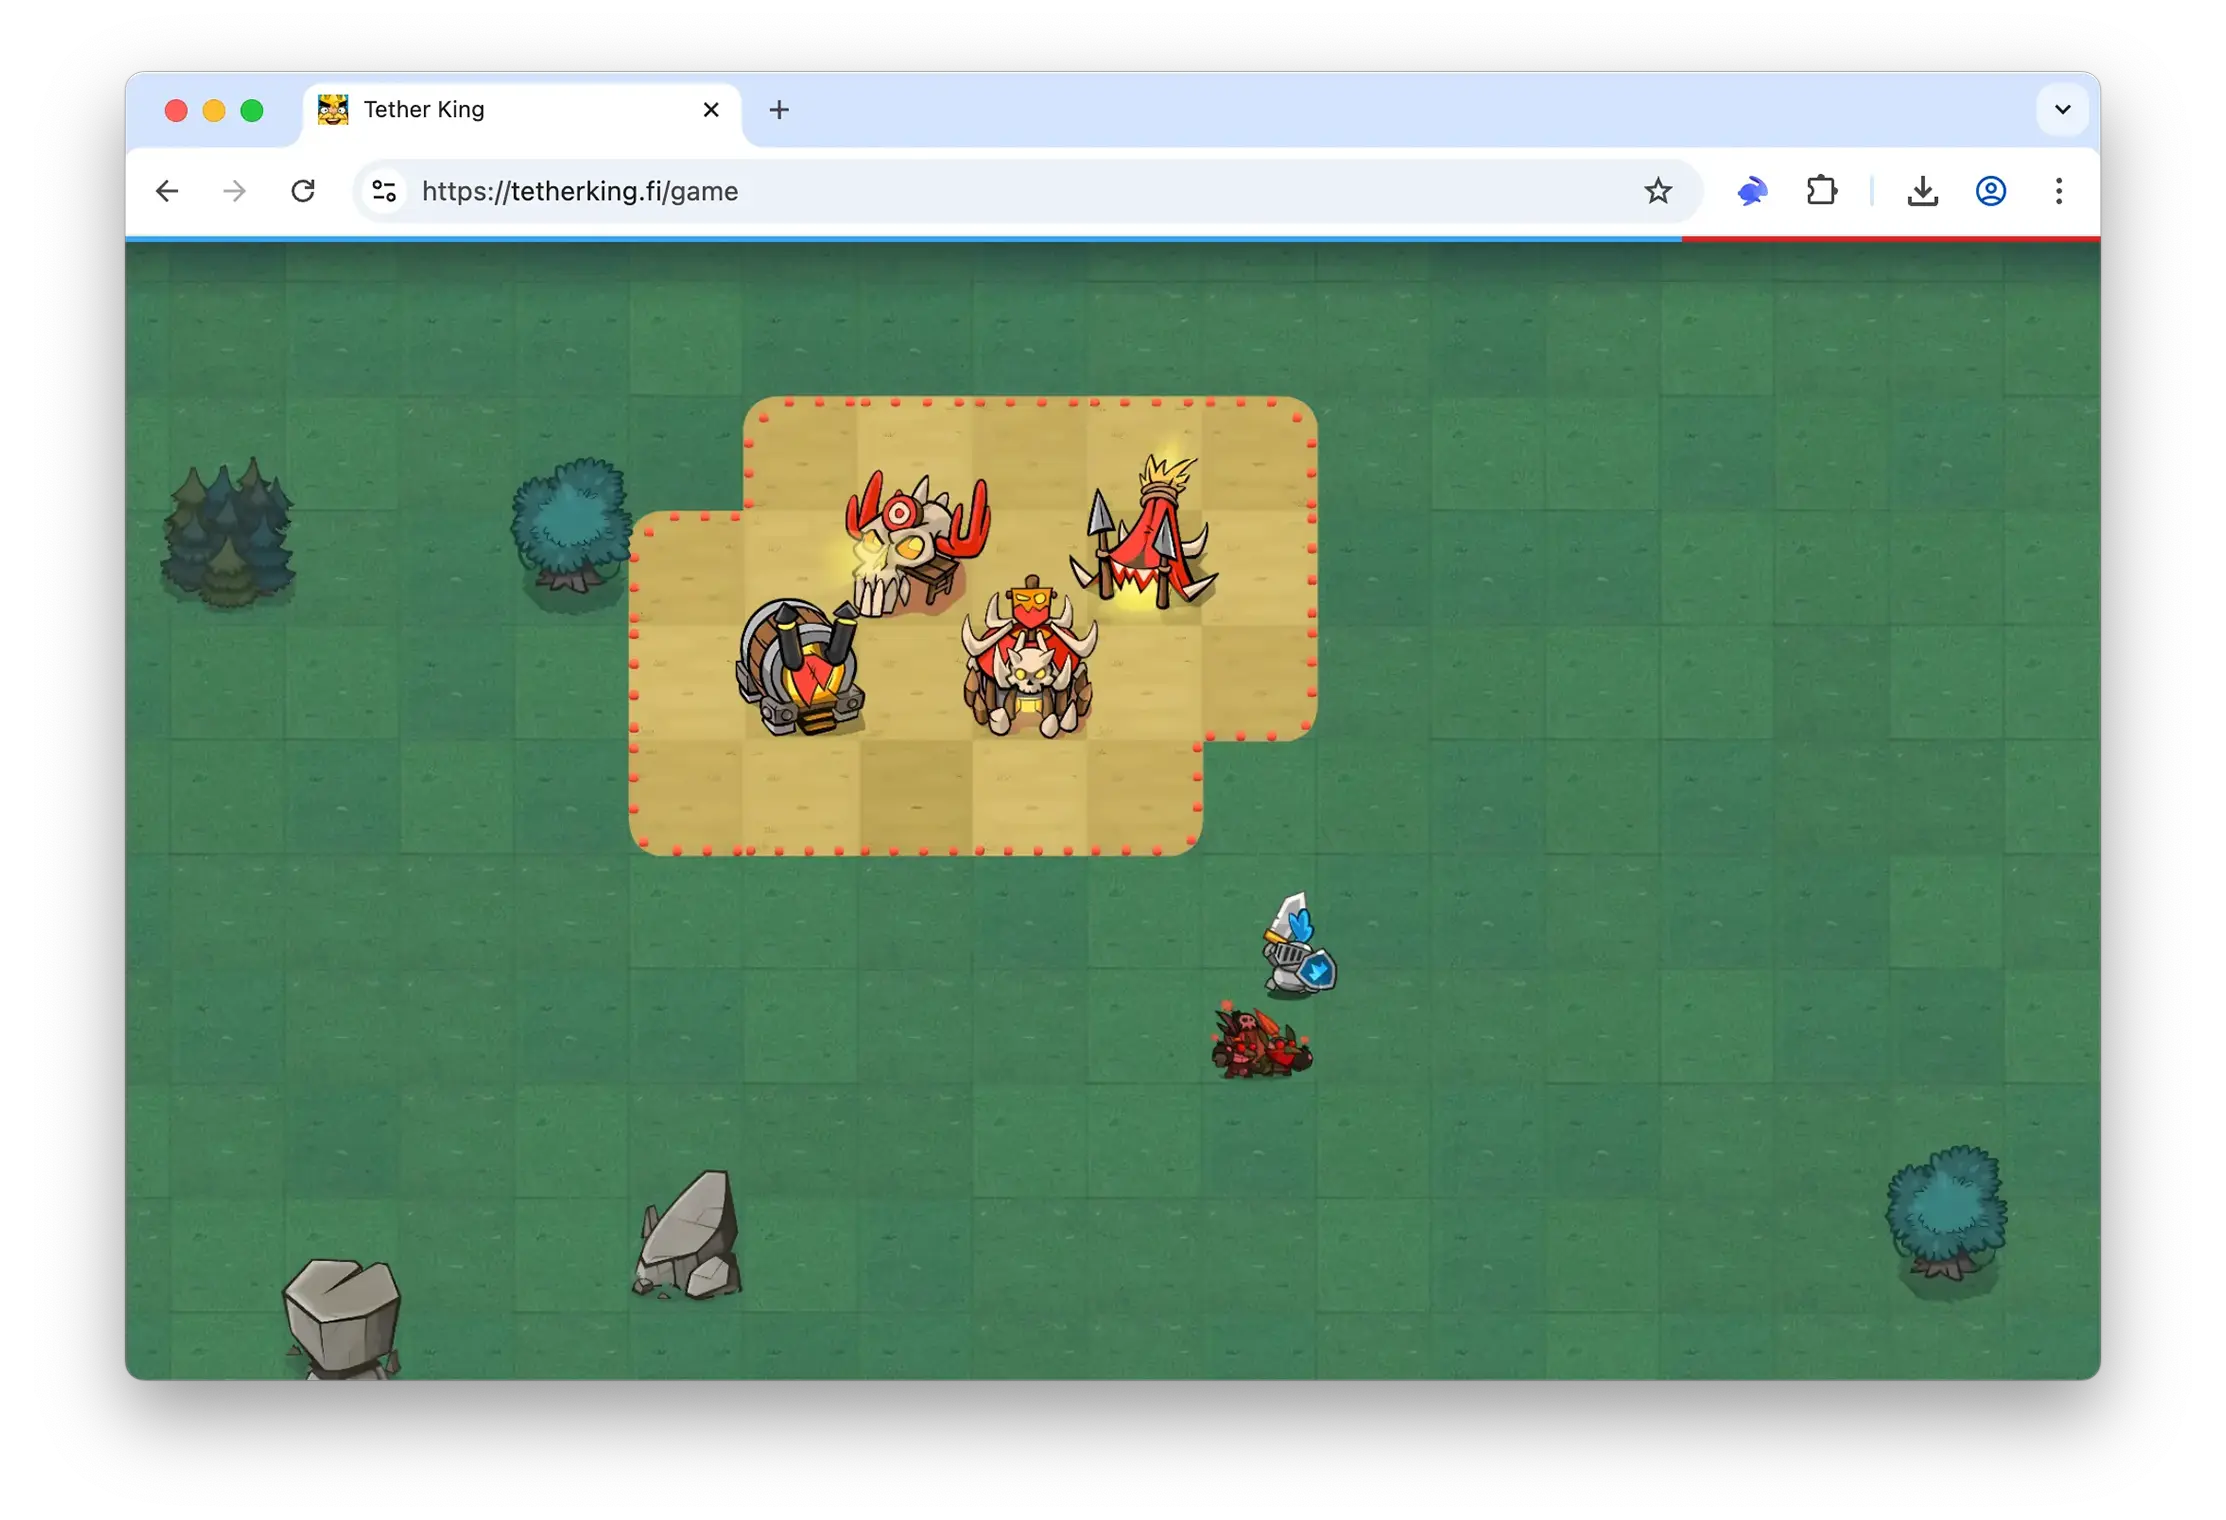Image resolution: width=2226 pixels, height=1520 pixels.
Task: Open the profile account icon
Action: 1990,191
